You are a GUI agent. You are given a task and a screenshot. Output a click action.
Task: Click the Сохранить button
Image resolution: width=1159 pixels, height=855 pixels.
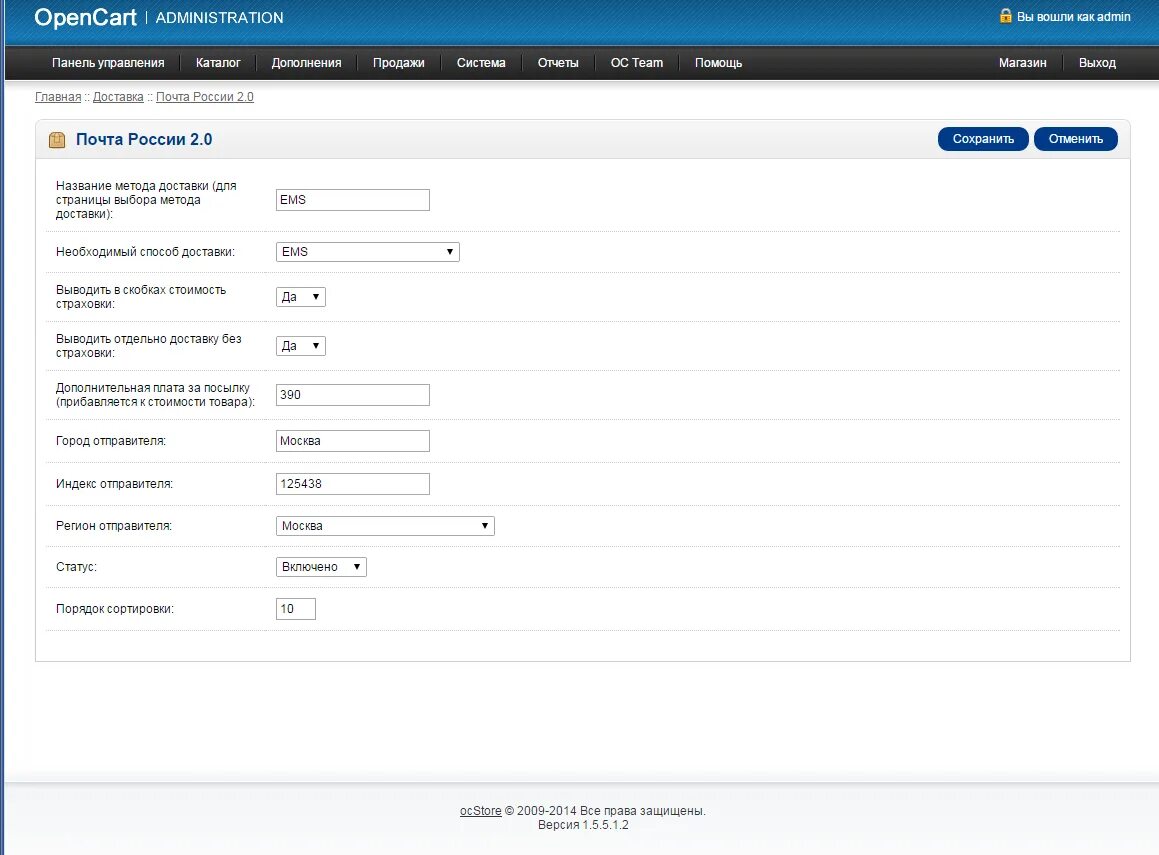(983, 139)
